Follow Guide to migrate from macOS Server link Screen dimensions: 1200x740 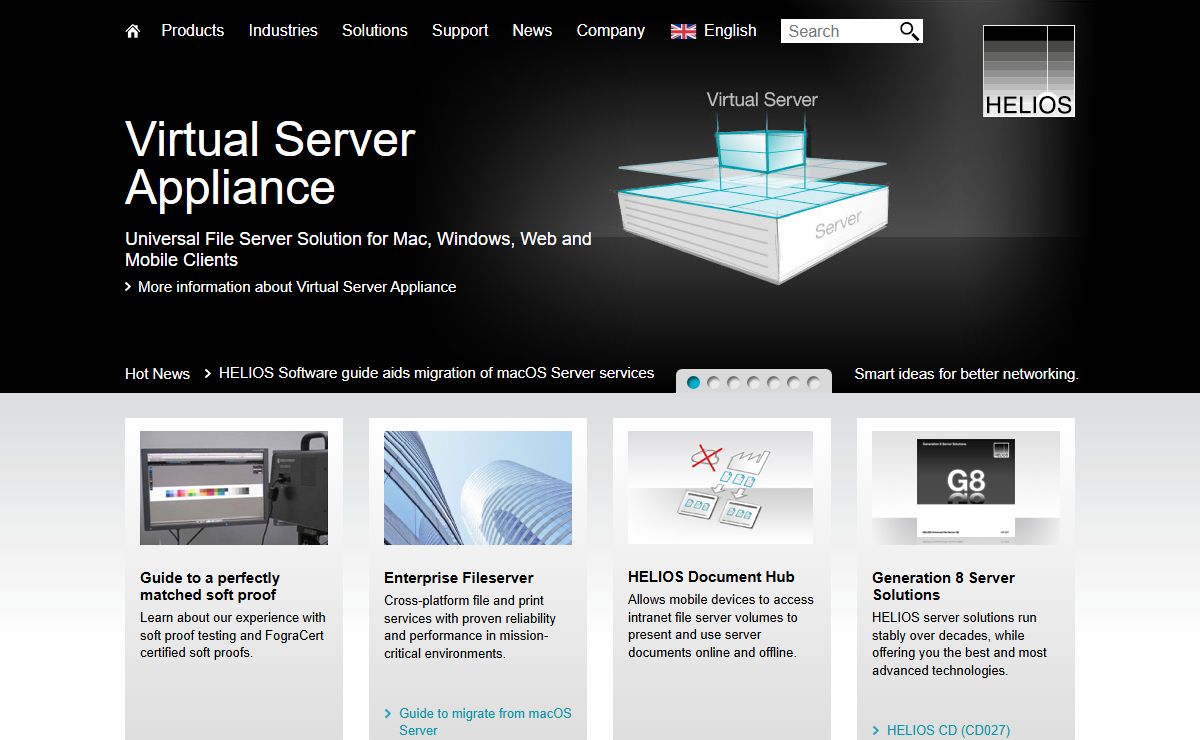coord(485,721)
